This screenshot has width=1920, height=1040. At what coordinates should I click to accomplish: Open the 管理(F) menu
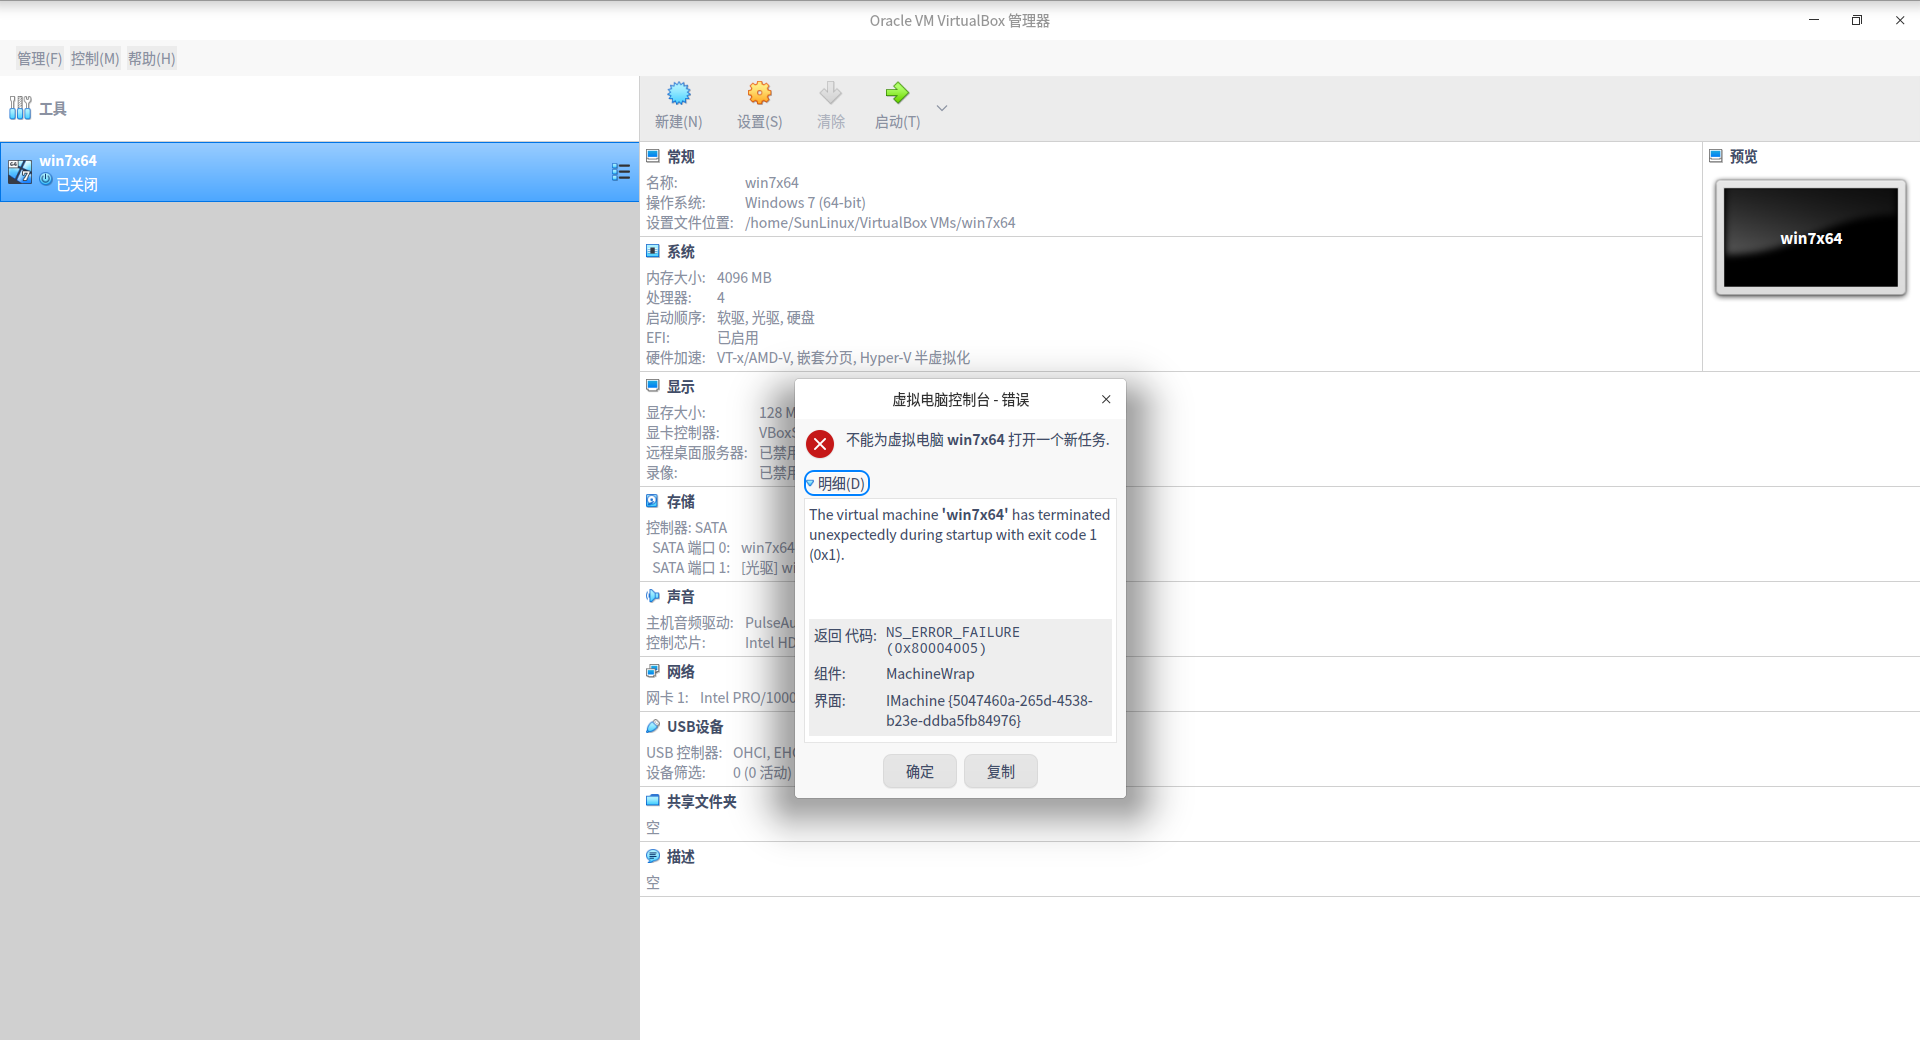[x=39, y=59]
